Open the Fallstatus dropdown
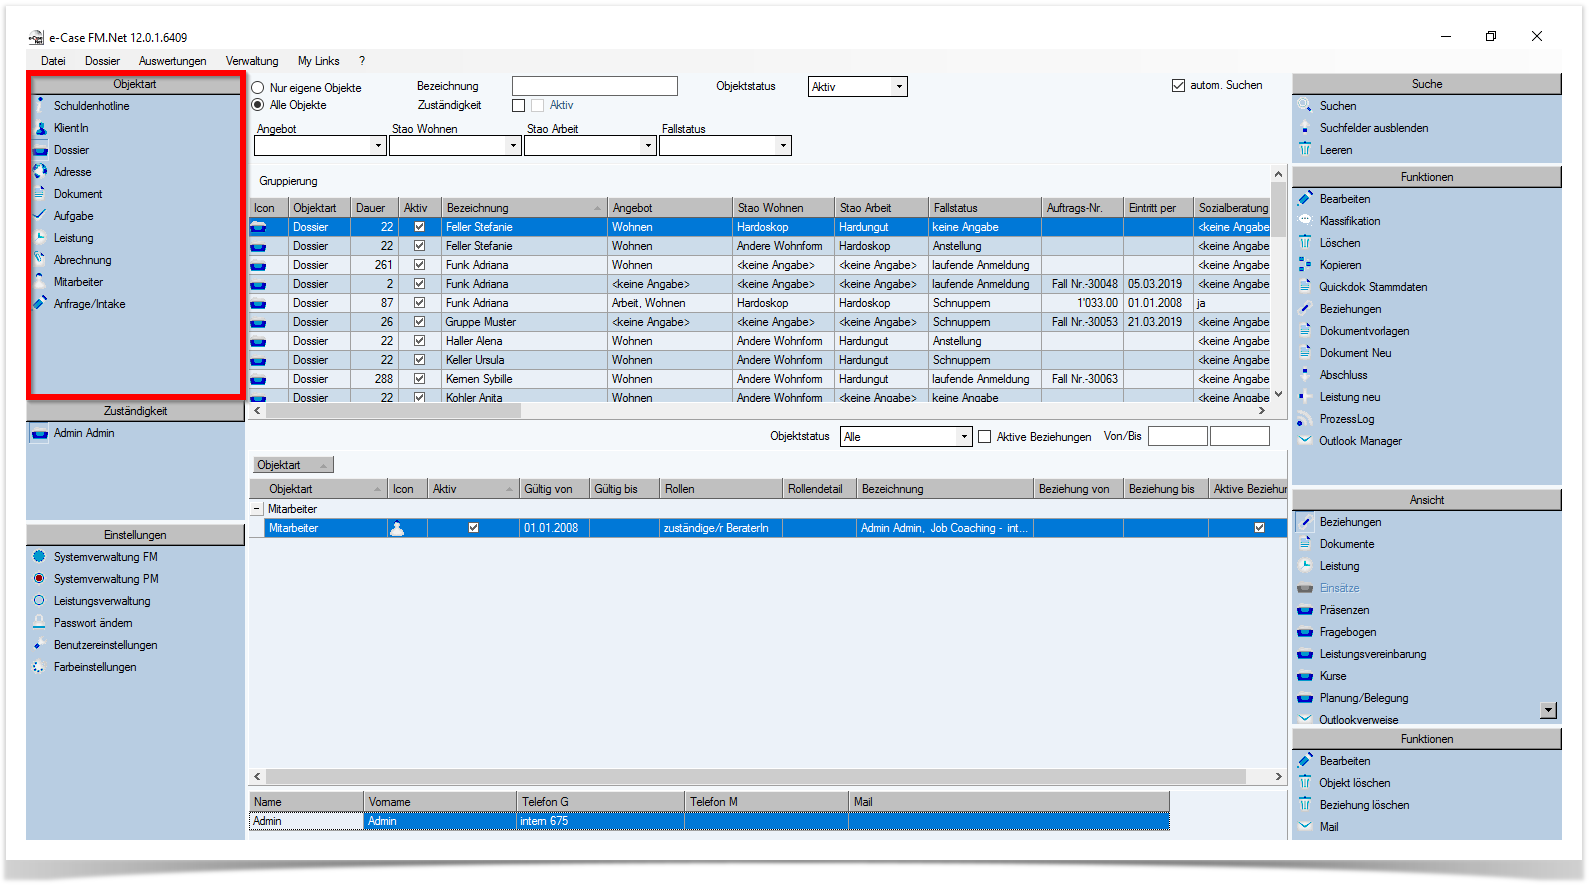 783,146
